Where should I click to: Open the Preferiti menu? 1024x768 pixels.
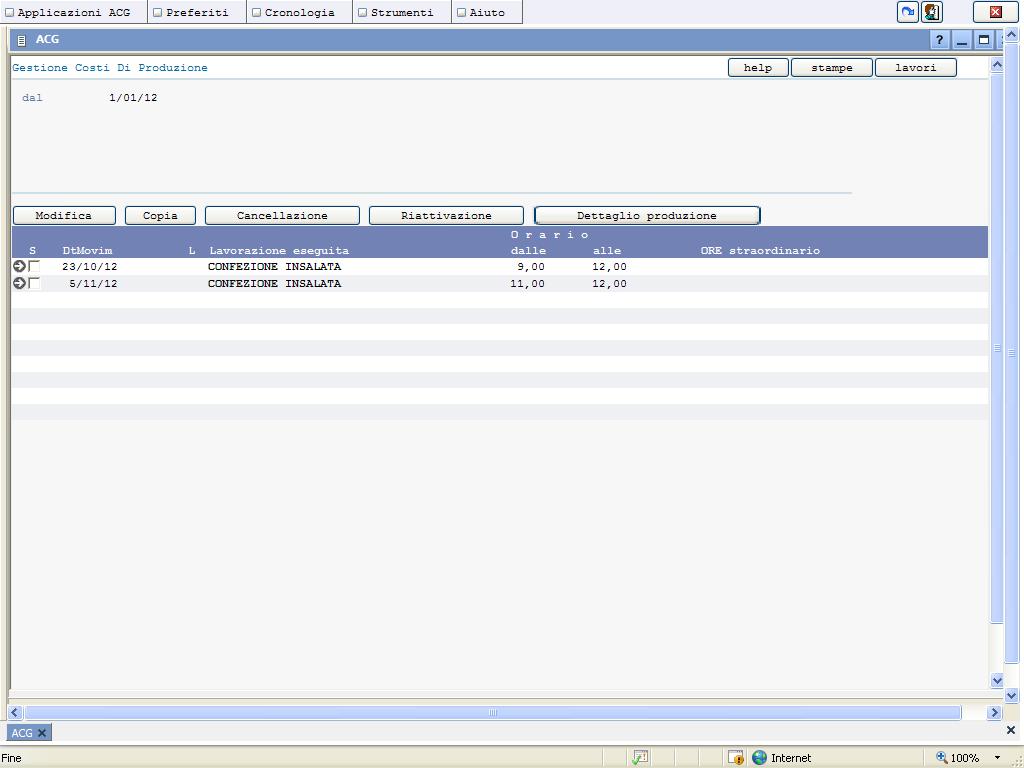click(x=197, y=13)
